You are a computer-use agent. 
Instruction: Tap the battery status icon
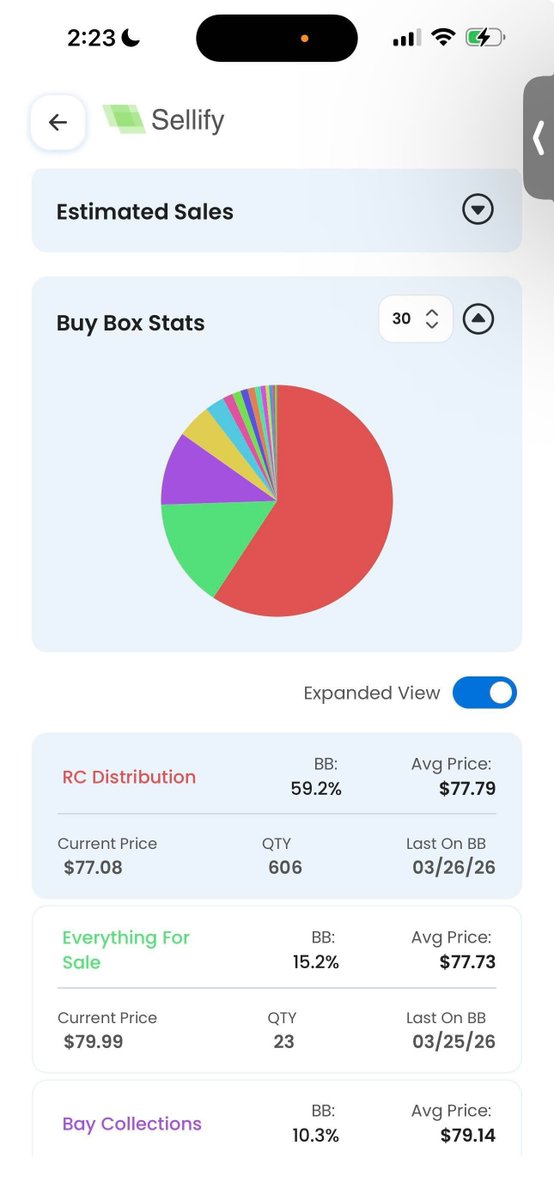point(486,38)
